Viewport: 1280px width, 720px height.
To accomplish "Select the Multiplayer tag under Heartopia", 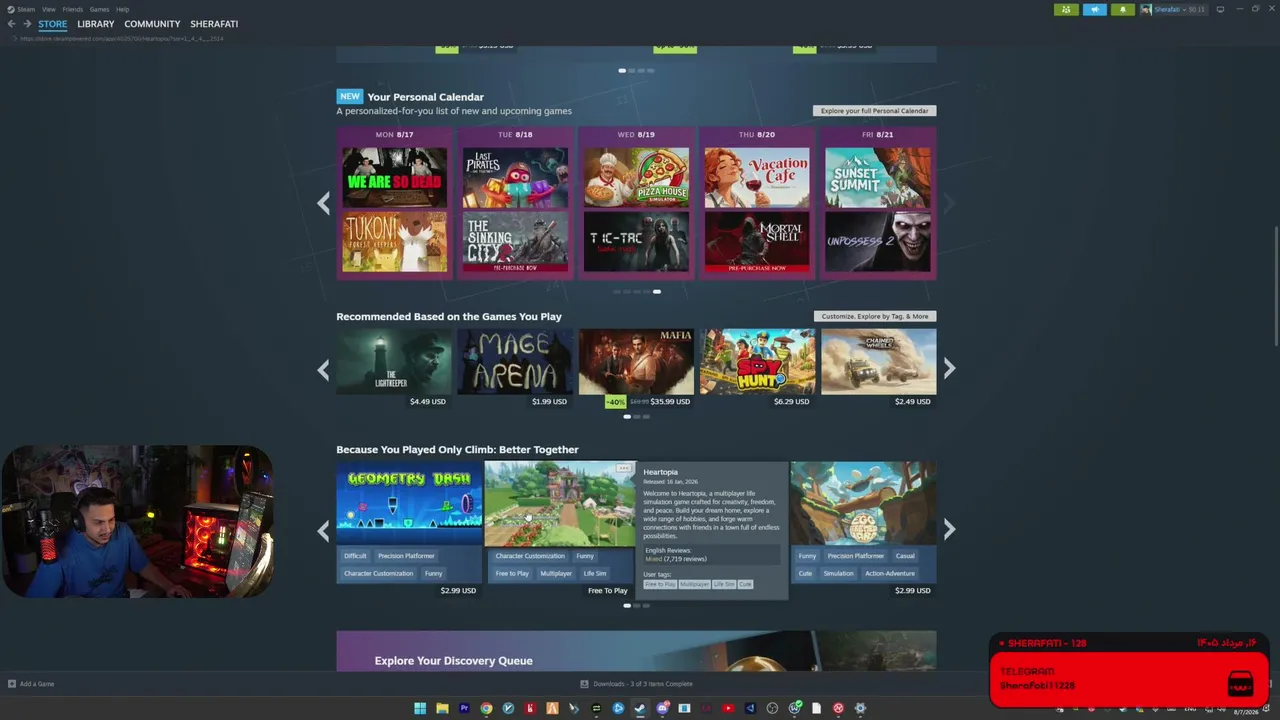I will (x=556, y=574).
